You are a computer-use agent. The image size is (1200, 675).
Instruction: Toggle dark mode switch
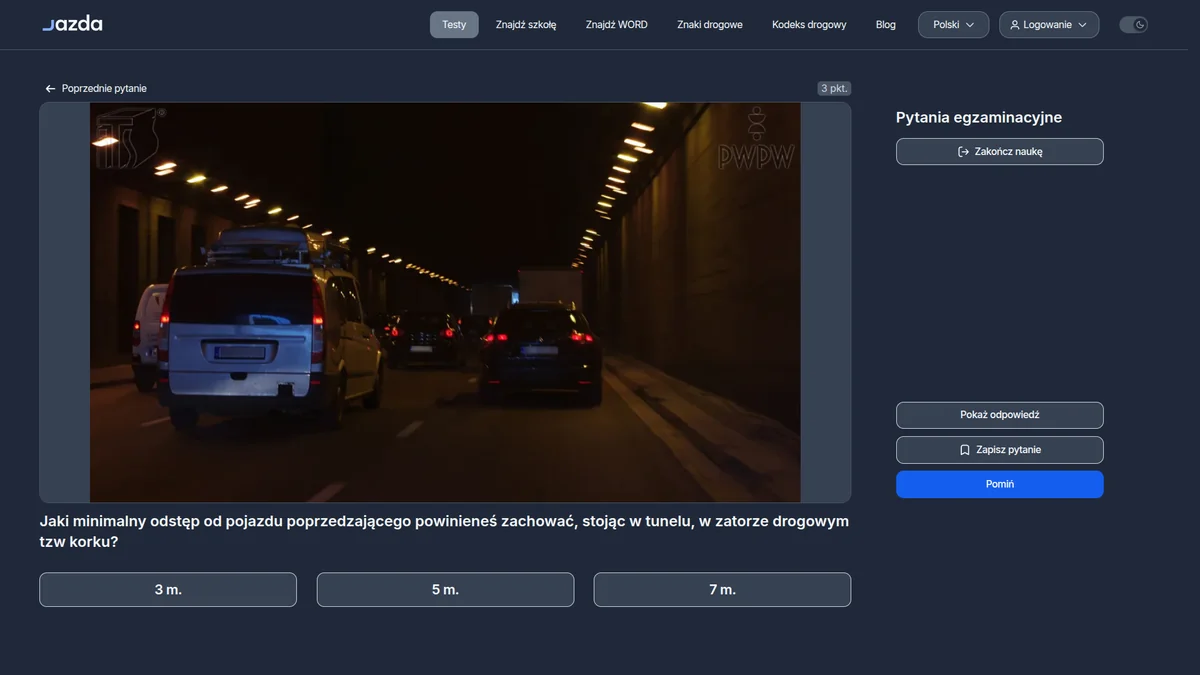[1133, 25]
